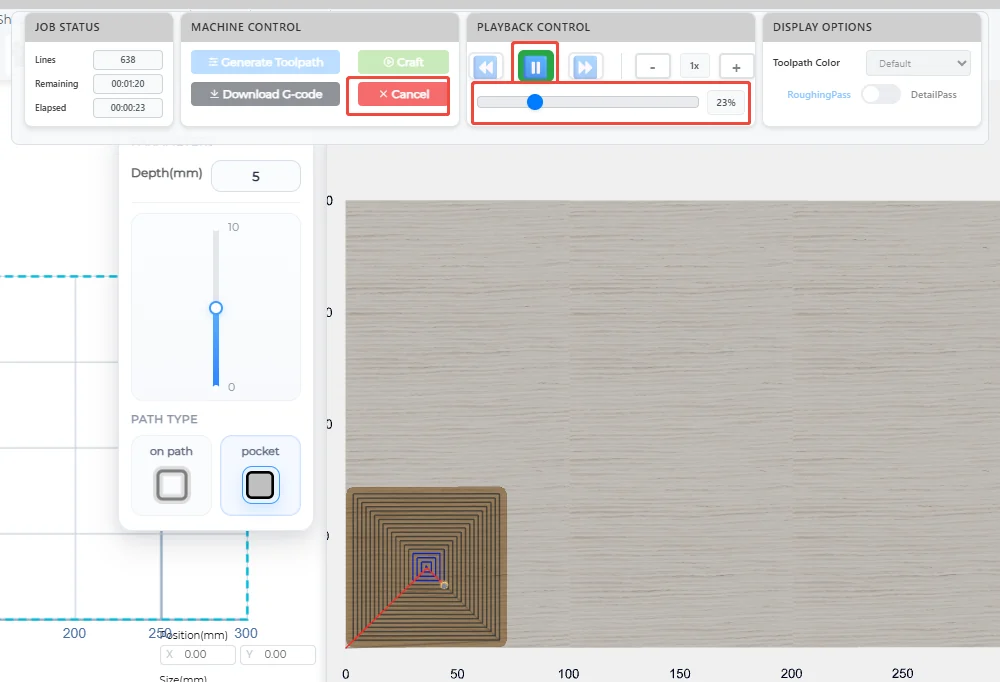This screenshot has width=1000, height=682.
Task: Click the 1x playback speed indicator
Action: 695,66
